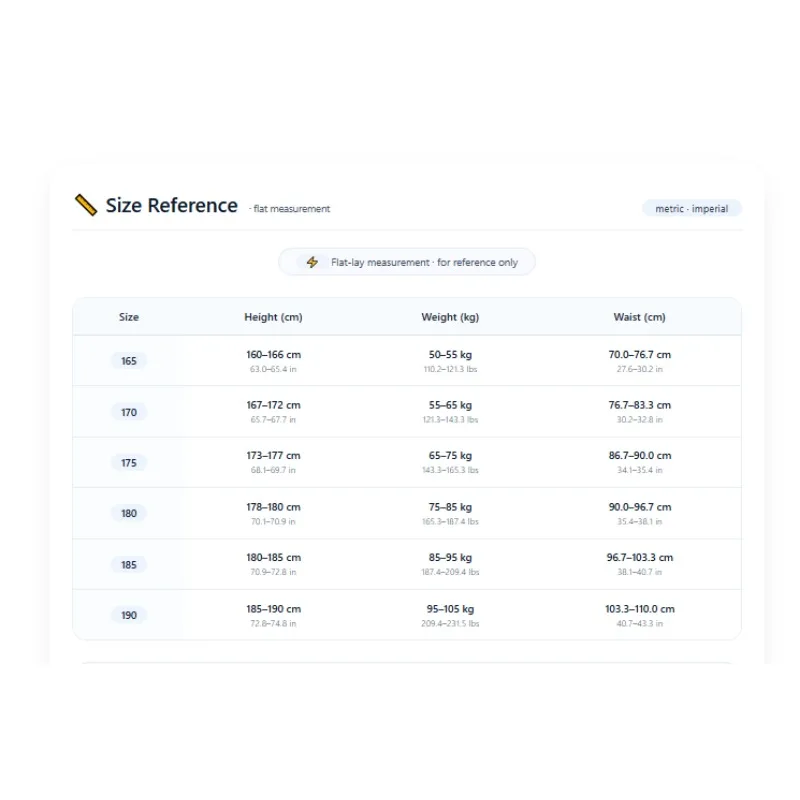800x800 pixels.
Task: Click the Waist (cm) column header
Action: (x=639, y=317)
